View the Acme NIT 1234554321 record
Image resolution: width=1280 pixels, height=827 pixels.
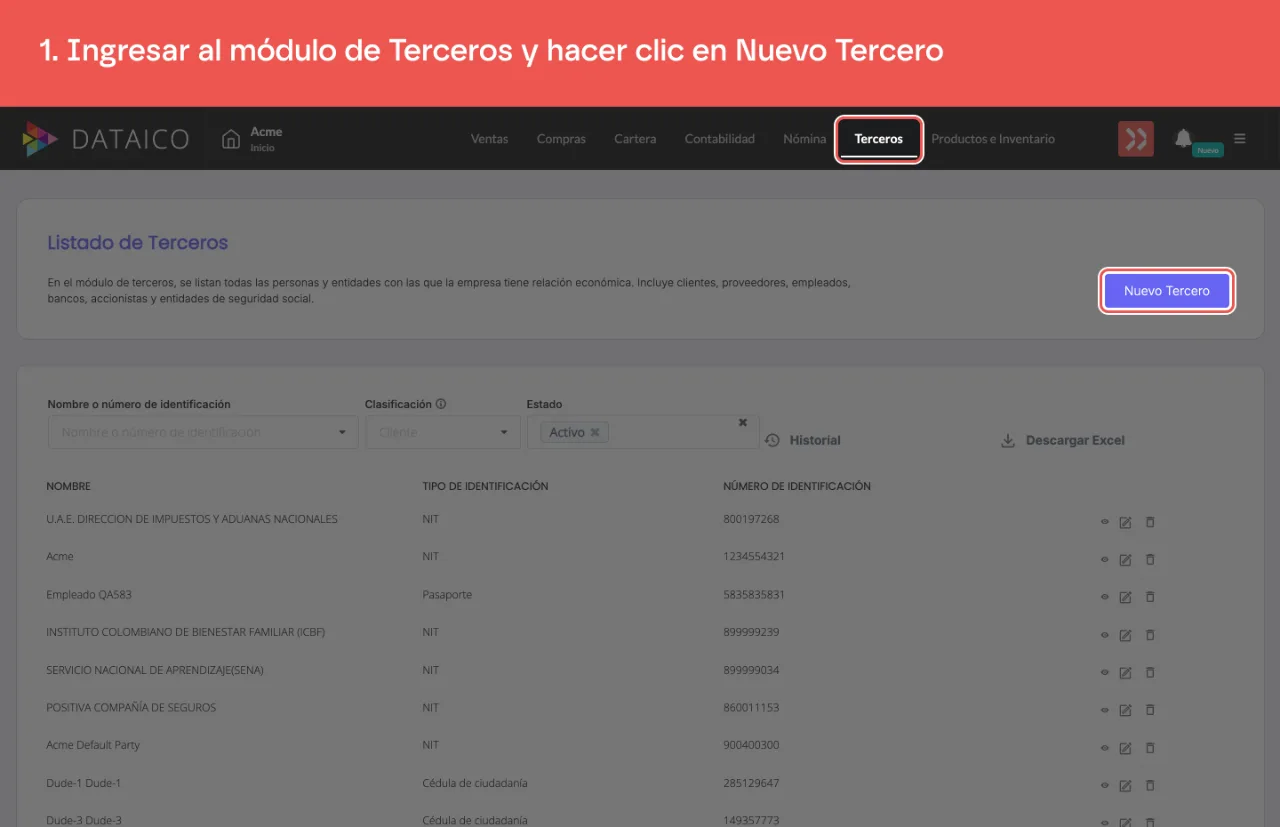[x=1105, y=559]
